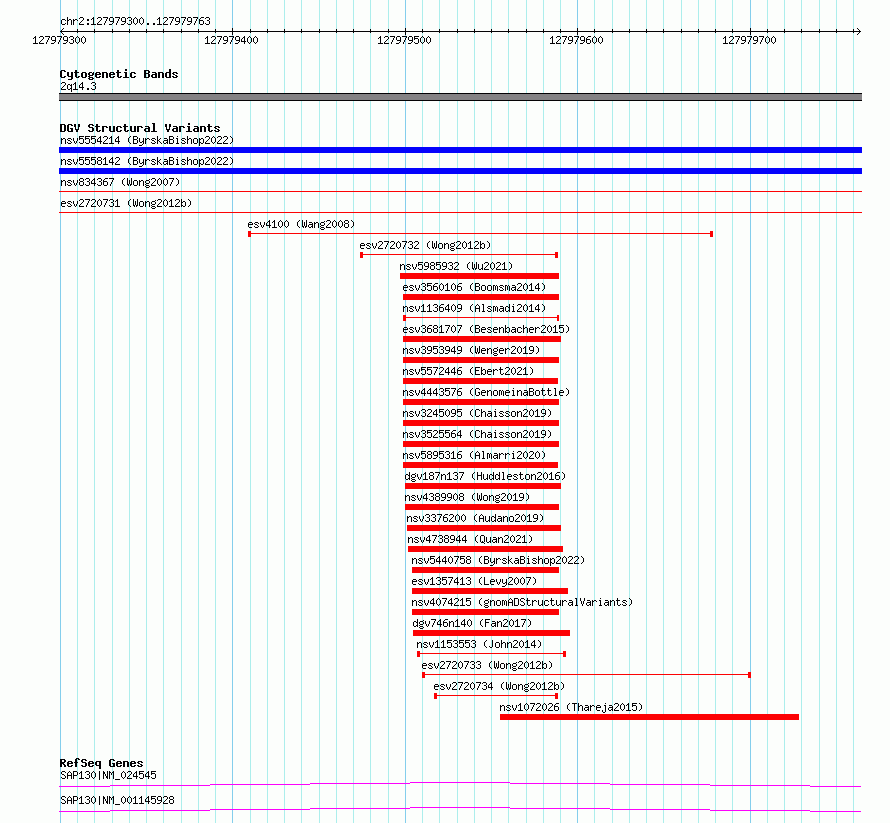This screenshot has height=823, width=890.
Task: Click the blue bar of nsv5558142
Action: click(x=460, y=171)
